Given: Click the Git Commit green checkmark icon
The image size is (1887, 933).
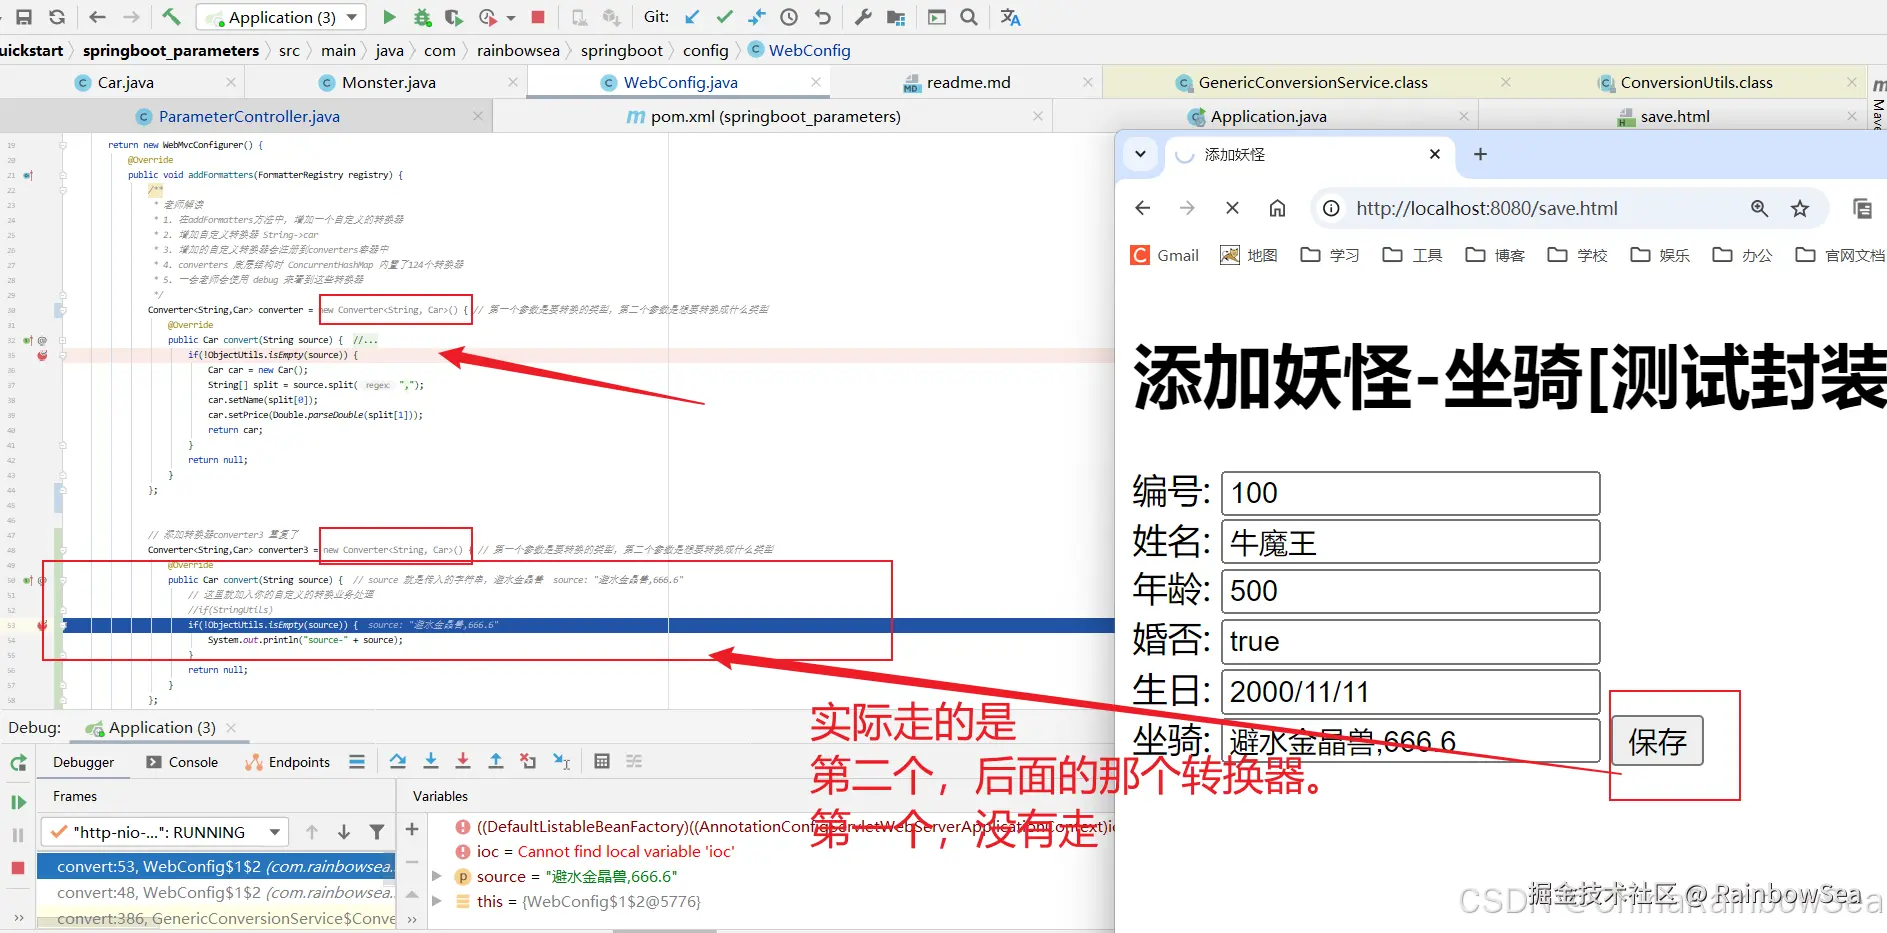Looking at the screenshot, I should (x=725, y=17).
